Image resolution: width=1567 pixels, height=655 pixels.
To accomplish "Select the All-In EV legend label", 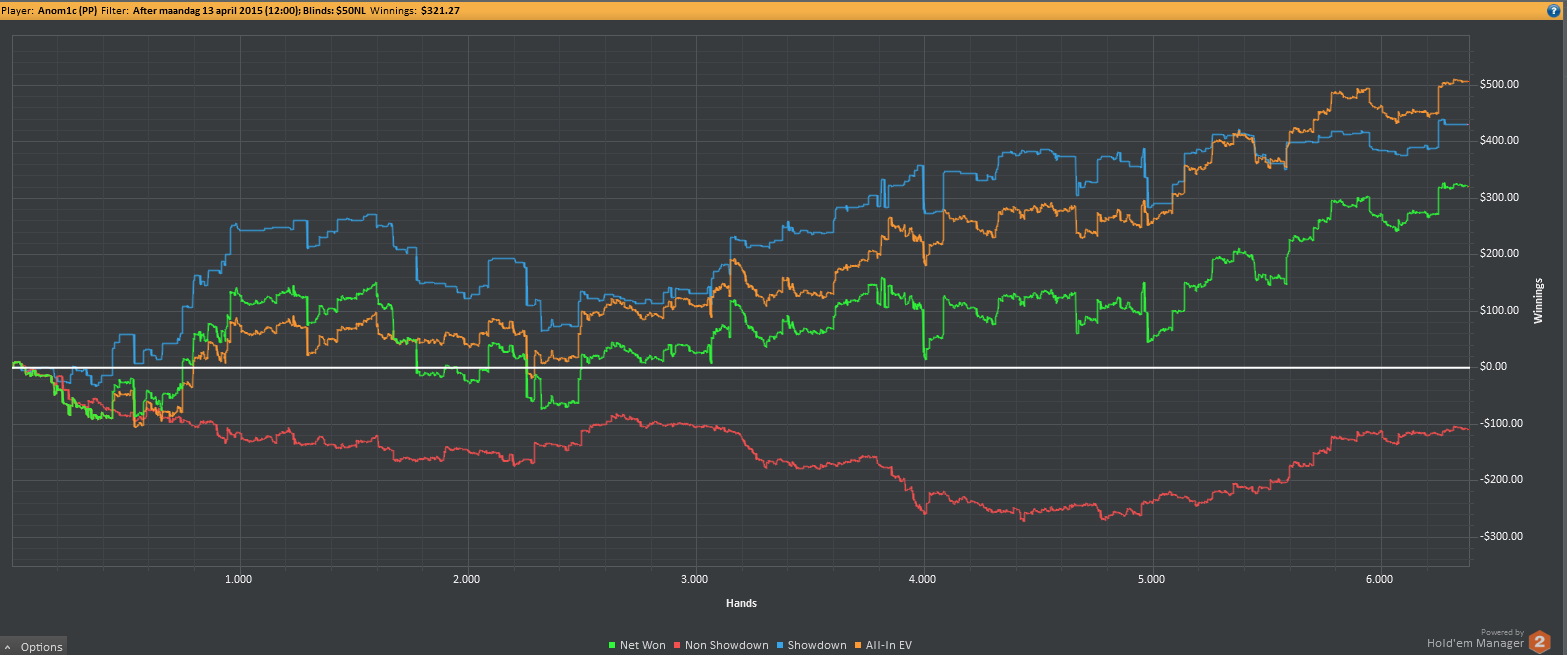I will coord(889,645).
